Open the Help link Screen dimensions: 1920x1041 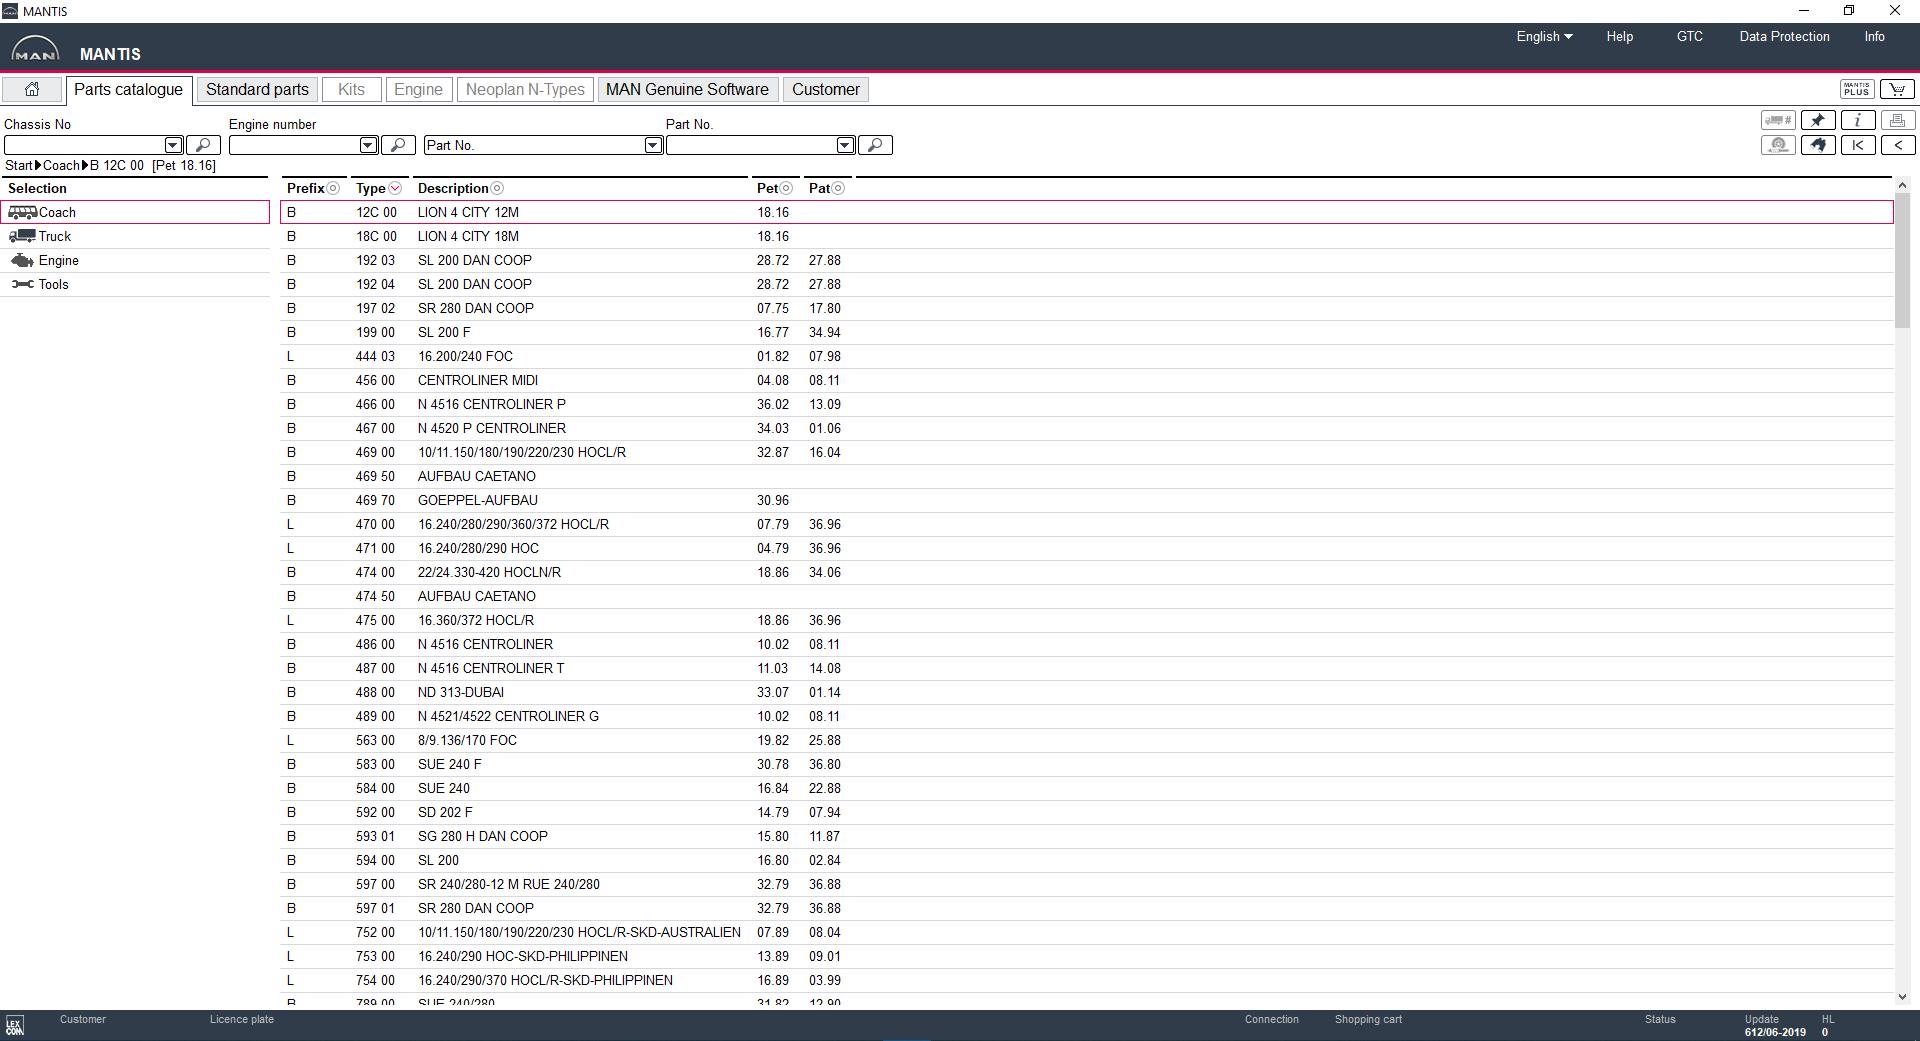tap(1620, 36)
